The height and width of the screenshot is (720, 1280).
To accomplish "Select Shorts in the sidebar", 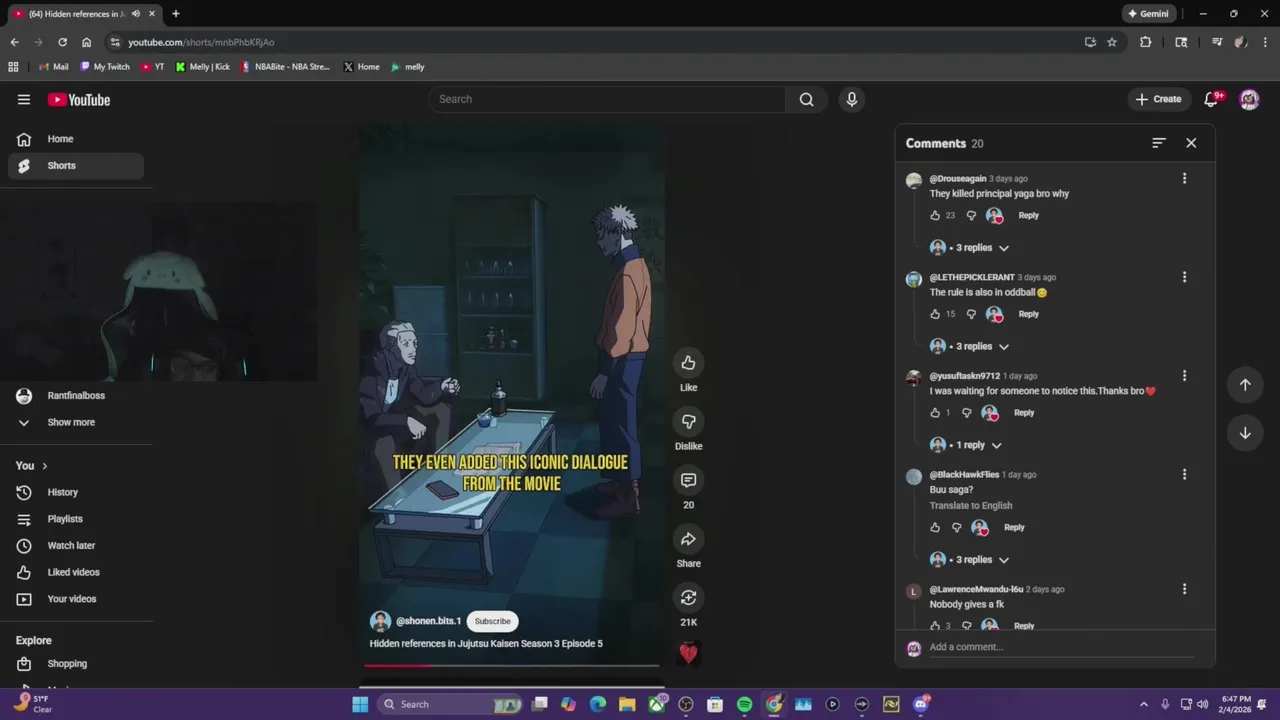I will (76, 166).
